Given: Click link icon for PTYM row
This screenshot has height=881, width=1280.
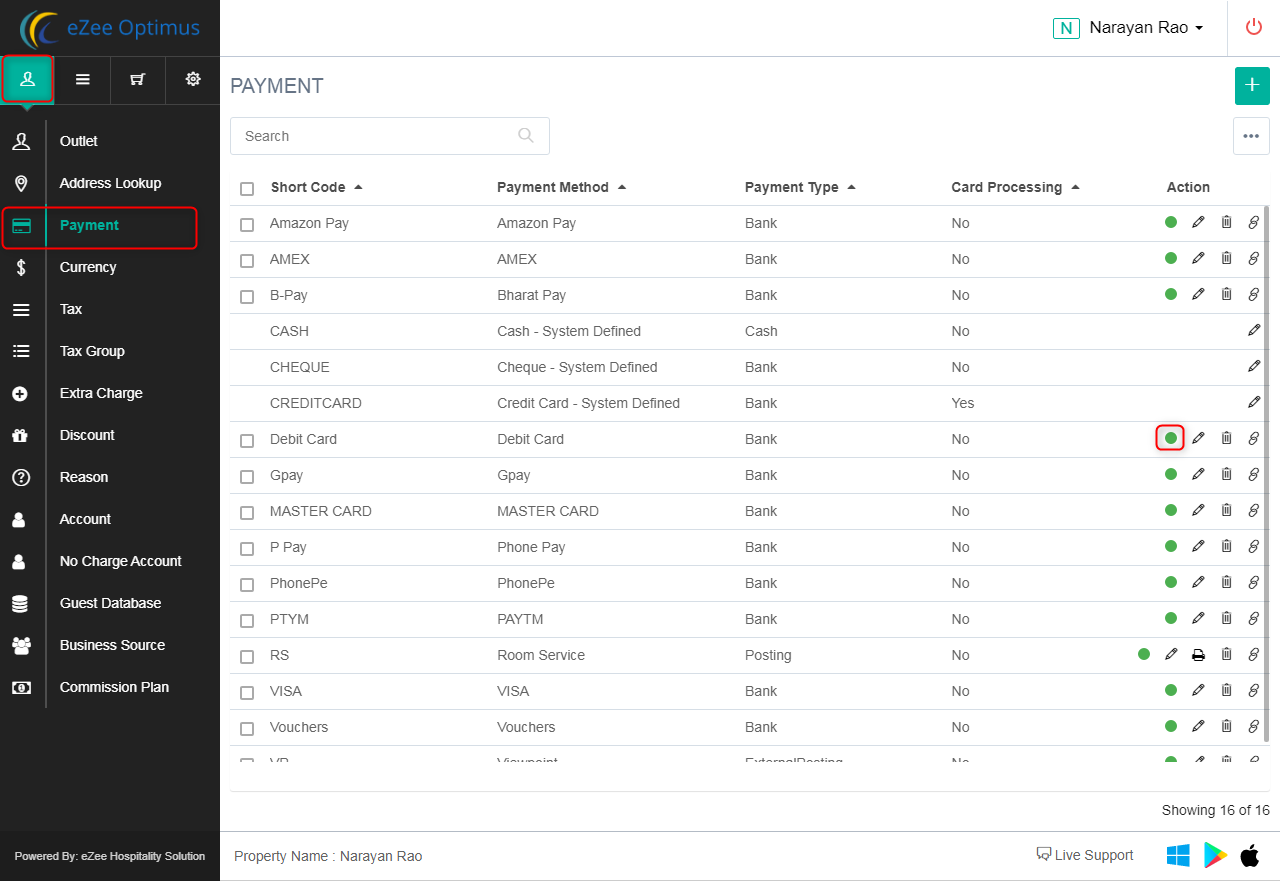Looking at the screenshot, I should pyautogui.click(x=1254, y=619).
